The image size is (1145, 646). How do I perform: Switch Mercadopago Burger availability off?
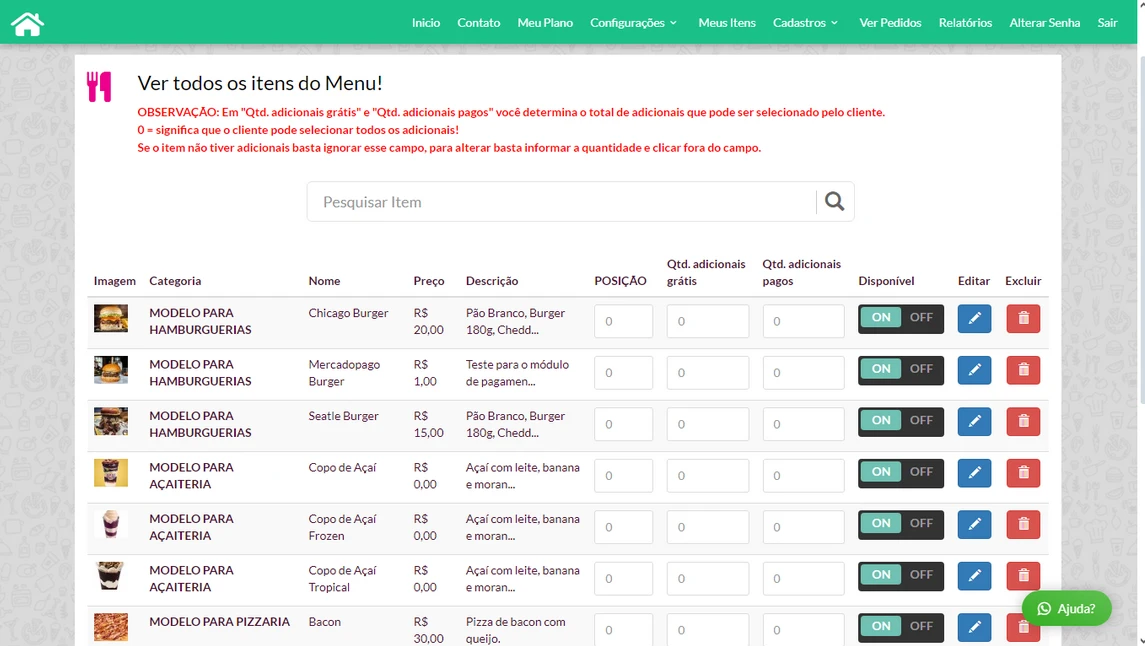[920, 370]
